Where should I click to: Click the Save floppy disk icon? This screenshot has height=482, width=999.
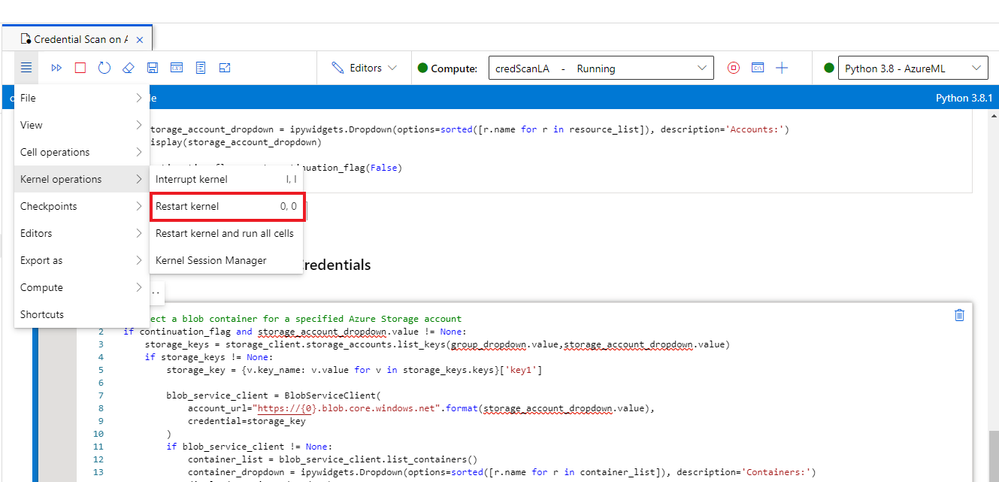click(x=152, y=67)
